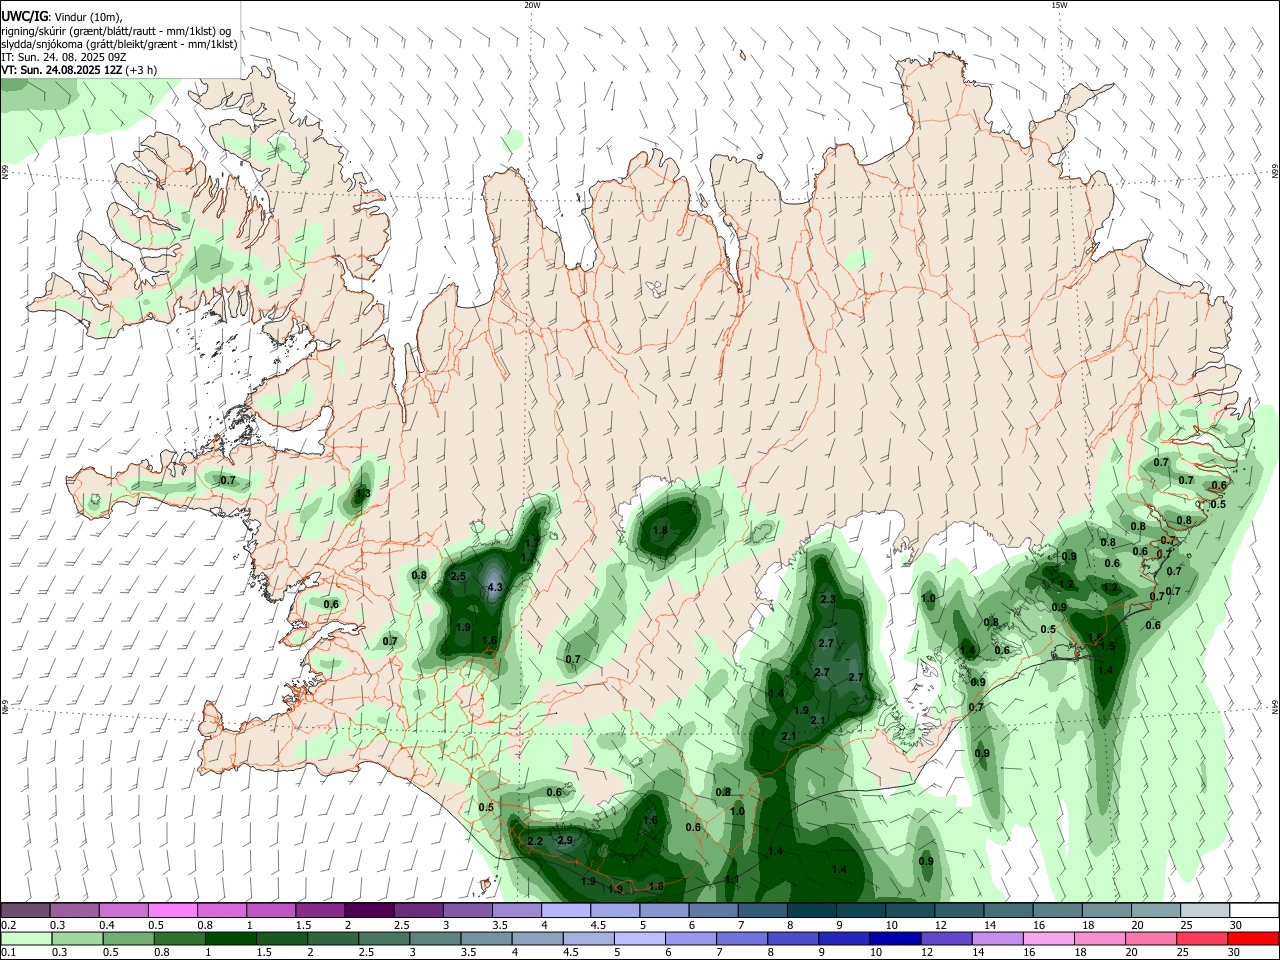
Task: Click the '14' label of the rain legend
Action: point(979,953)
